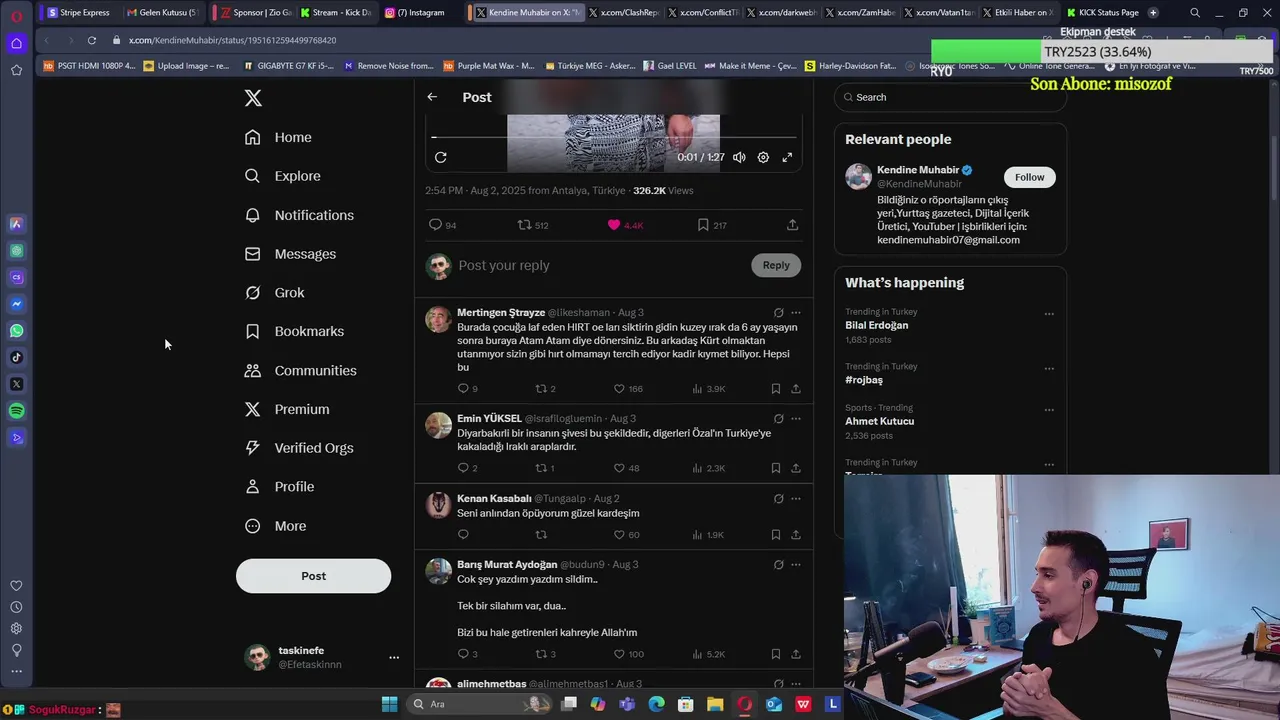Screen dimensions: 1280x720
Task: Open more options for #rojbaş trend
Action: 1049,369
